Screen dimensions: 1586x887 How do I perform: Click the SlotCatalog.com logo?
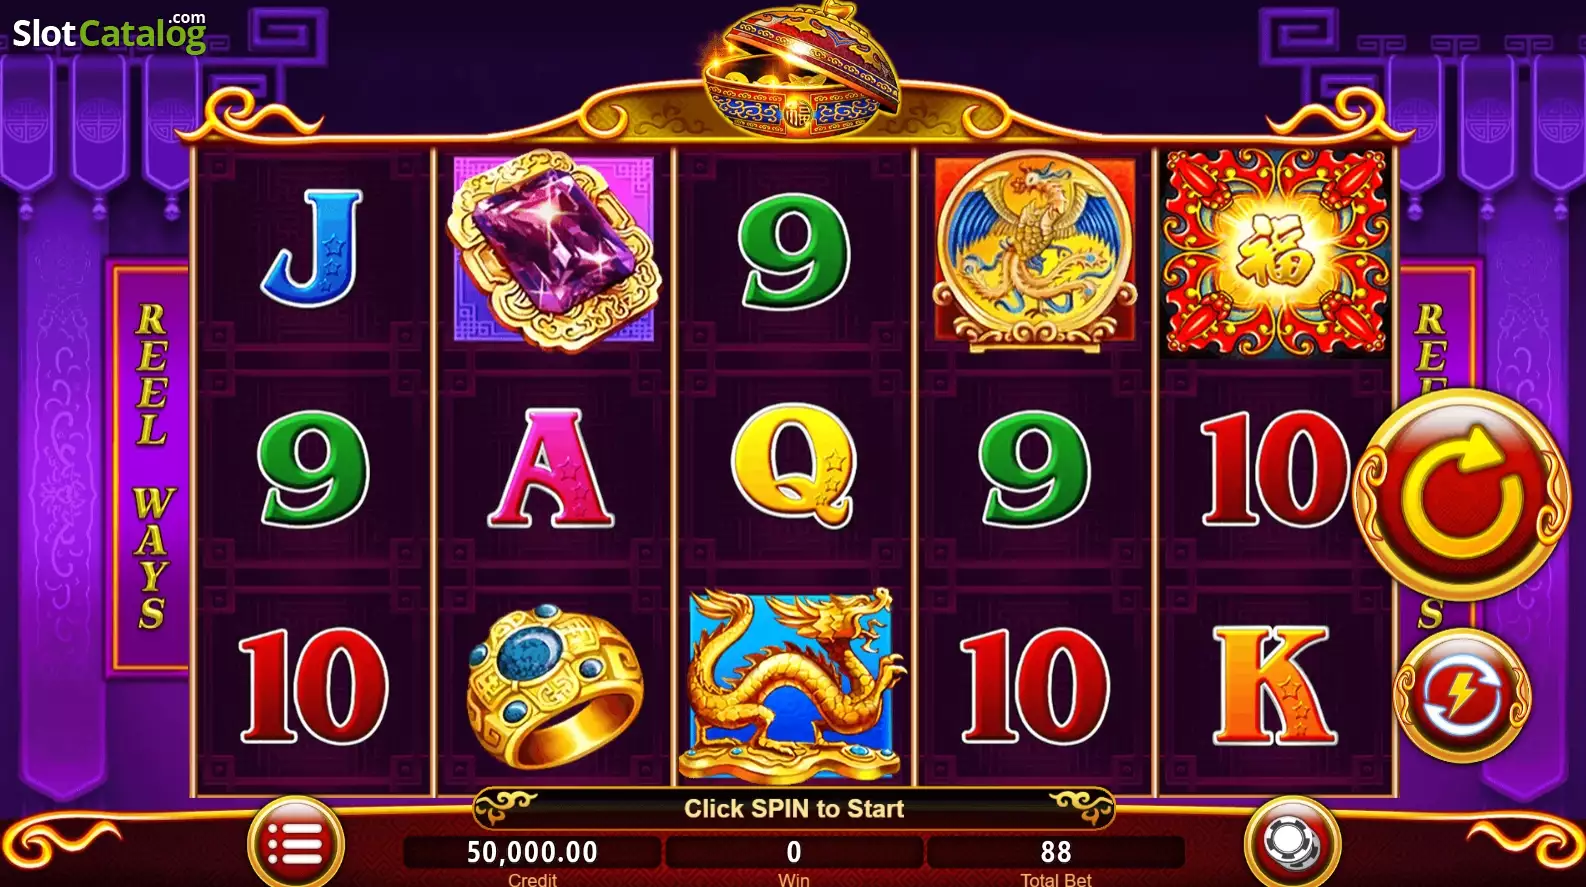click(109, 32)
